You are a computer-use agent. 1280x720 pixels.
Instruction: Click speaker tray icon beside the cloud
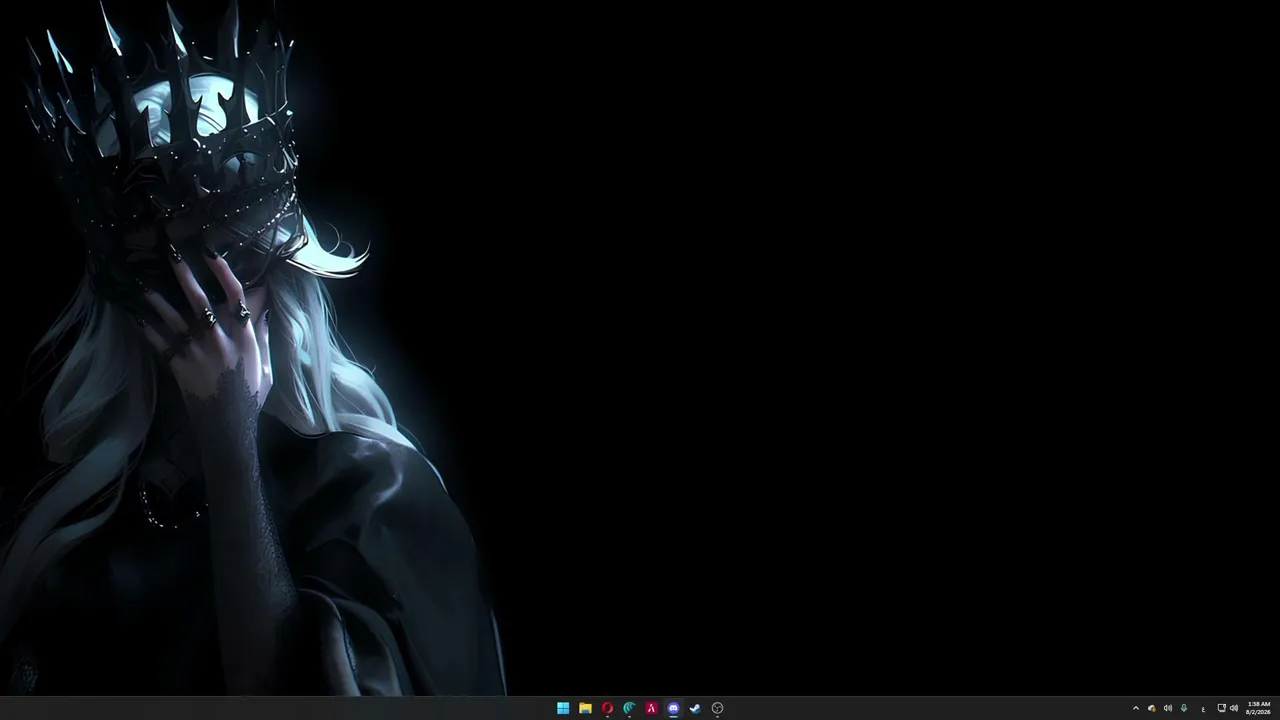1167,708
